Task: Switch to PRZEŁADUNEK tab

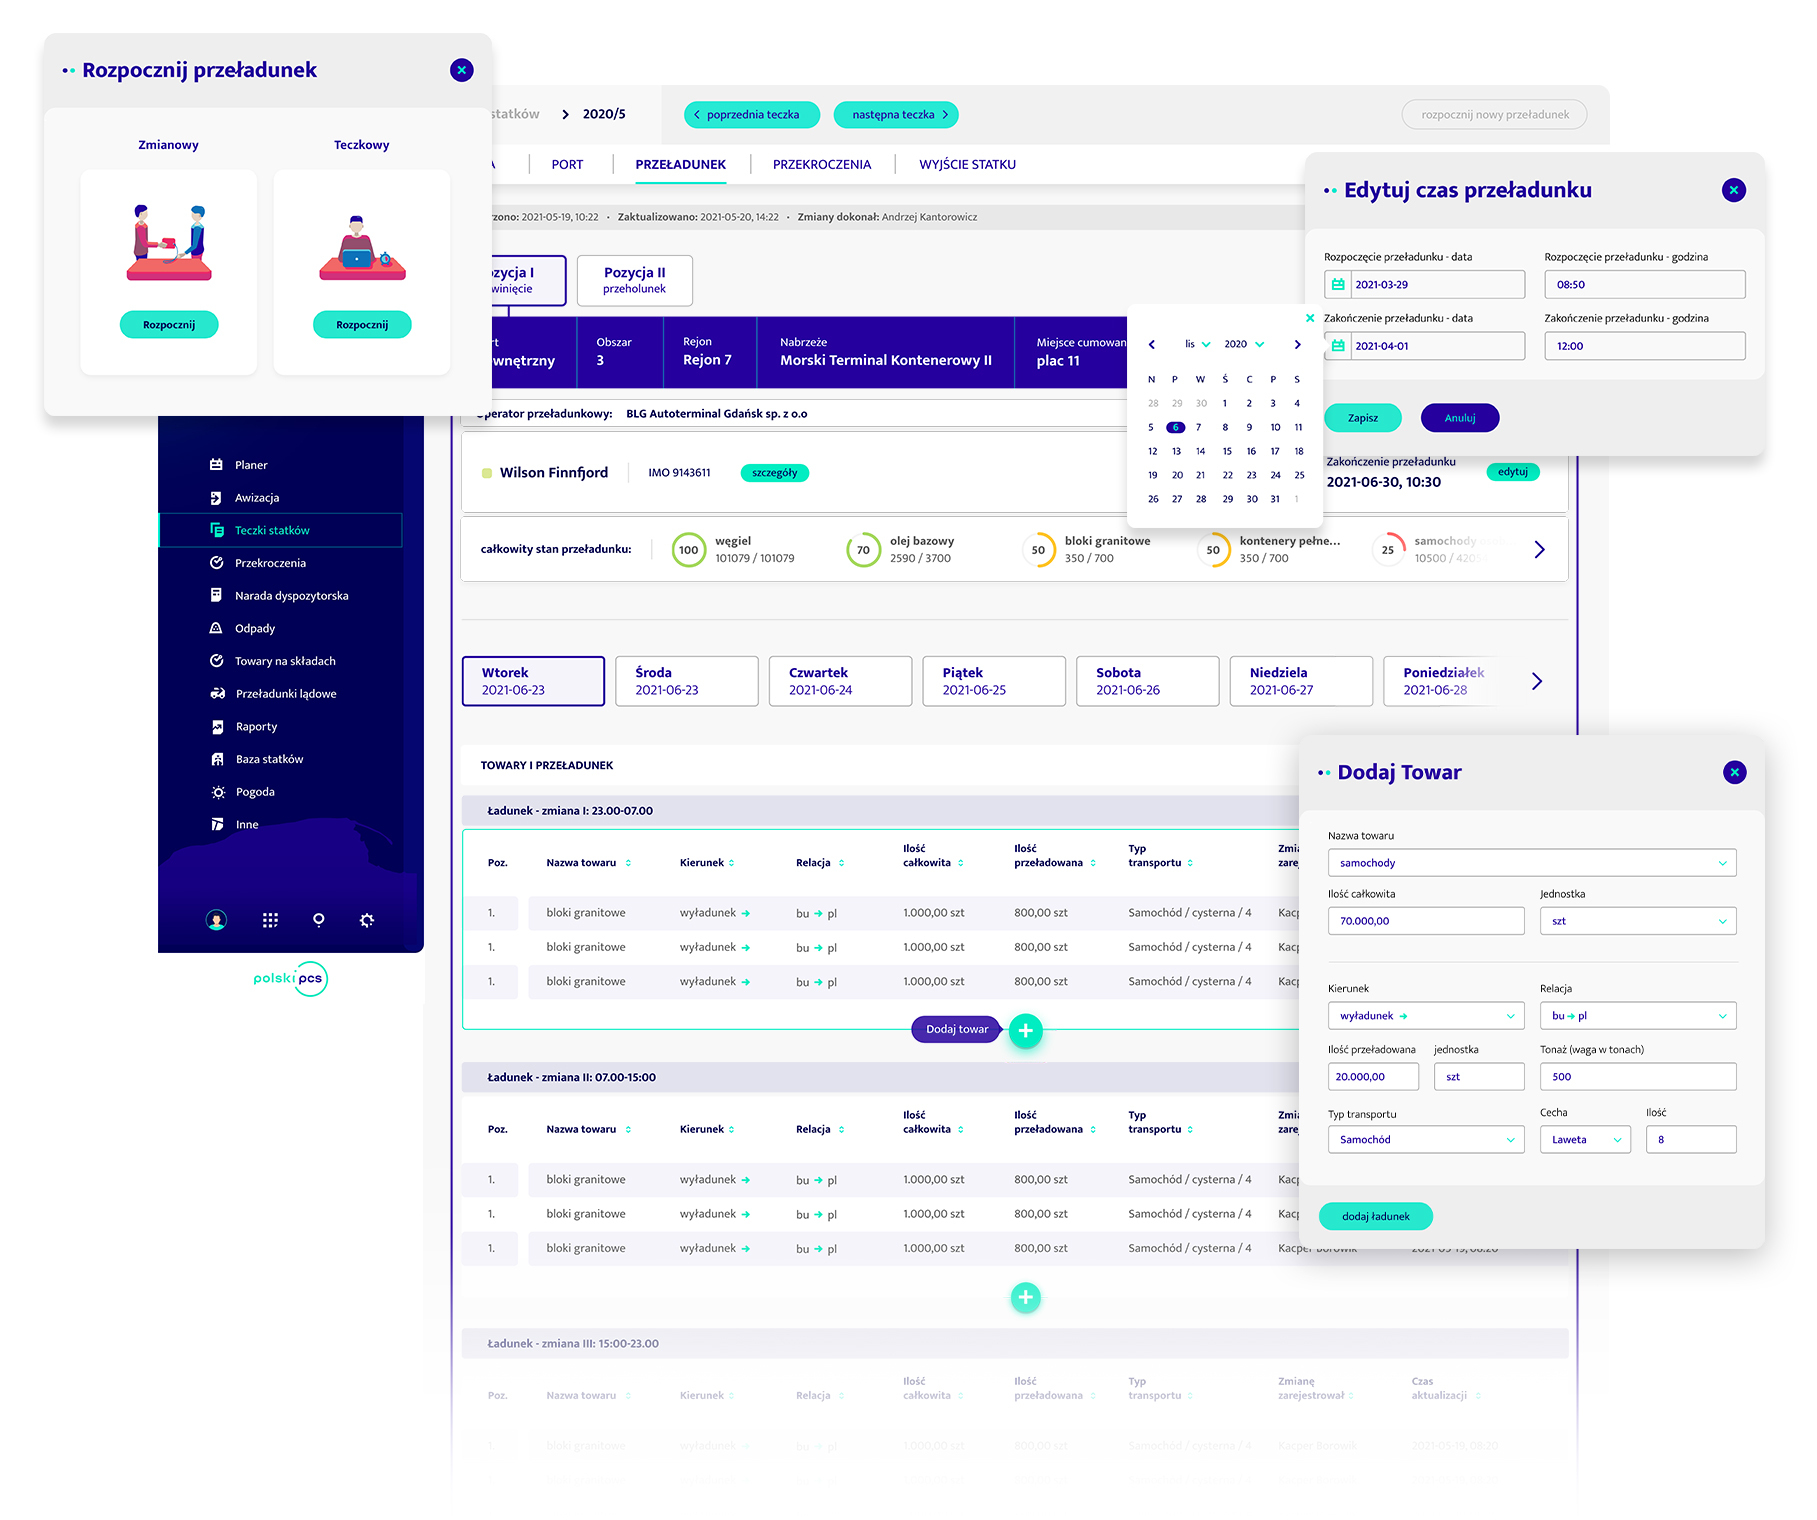Action: pos(681,165)
